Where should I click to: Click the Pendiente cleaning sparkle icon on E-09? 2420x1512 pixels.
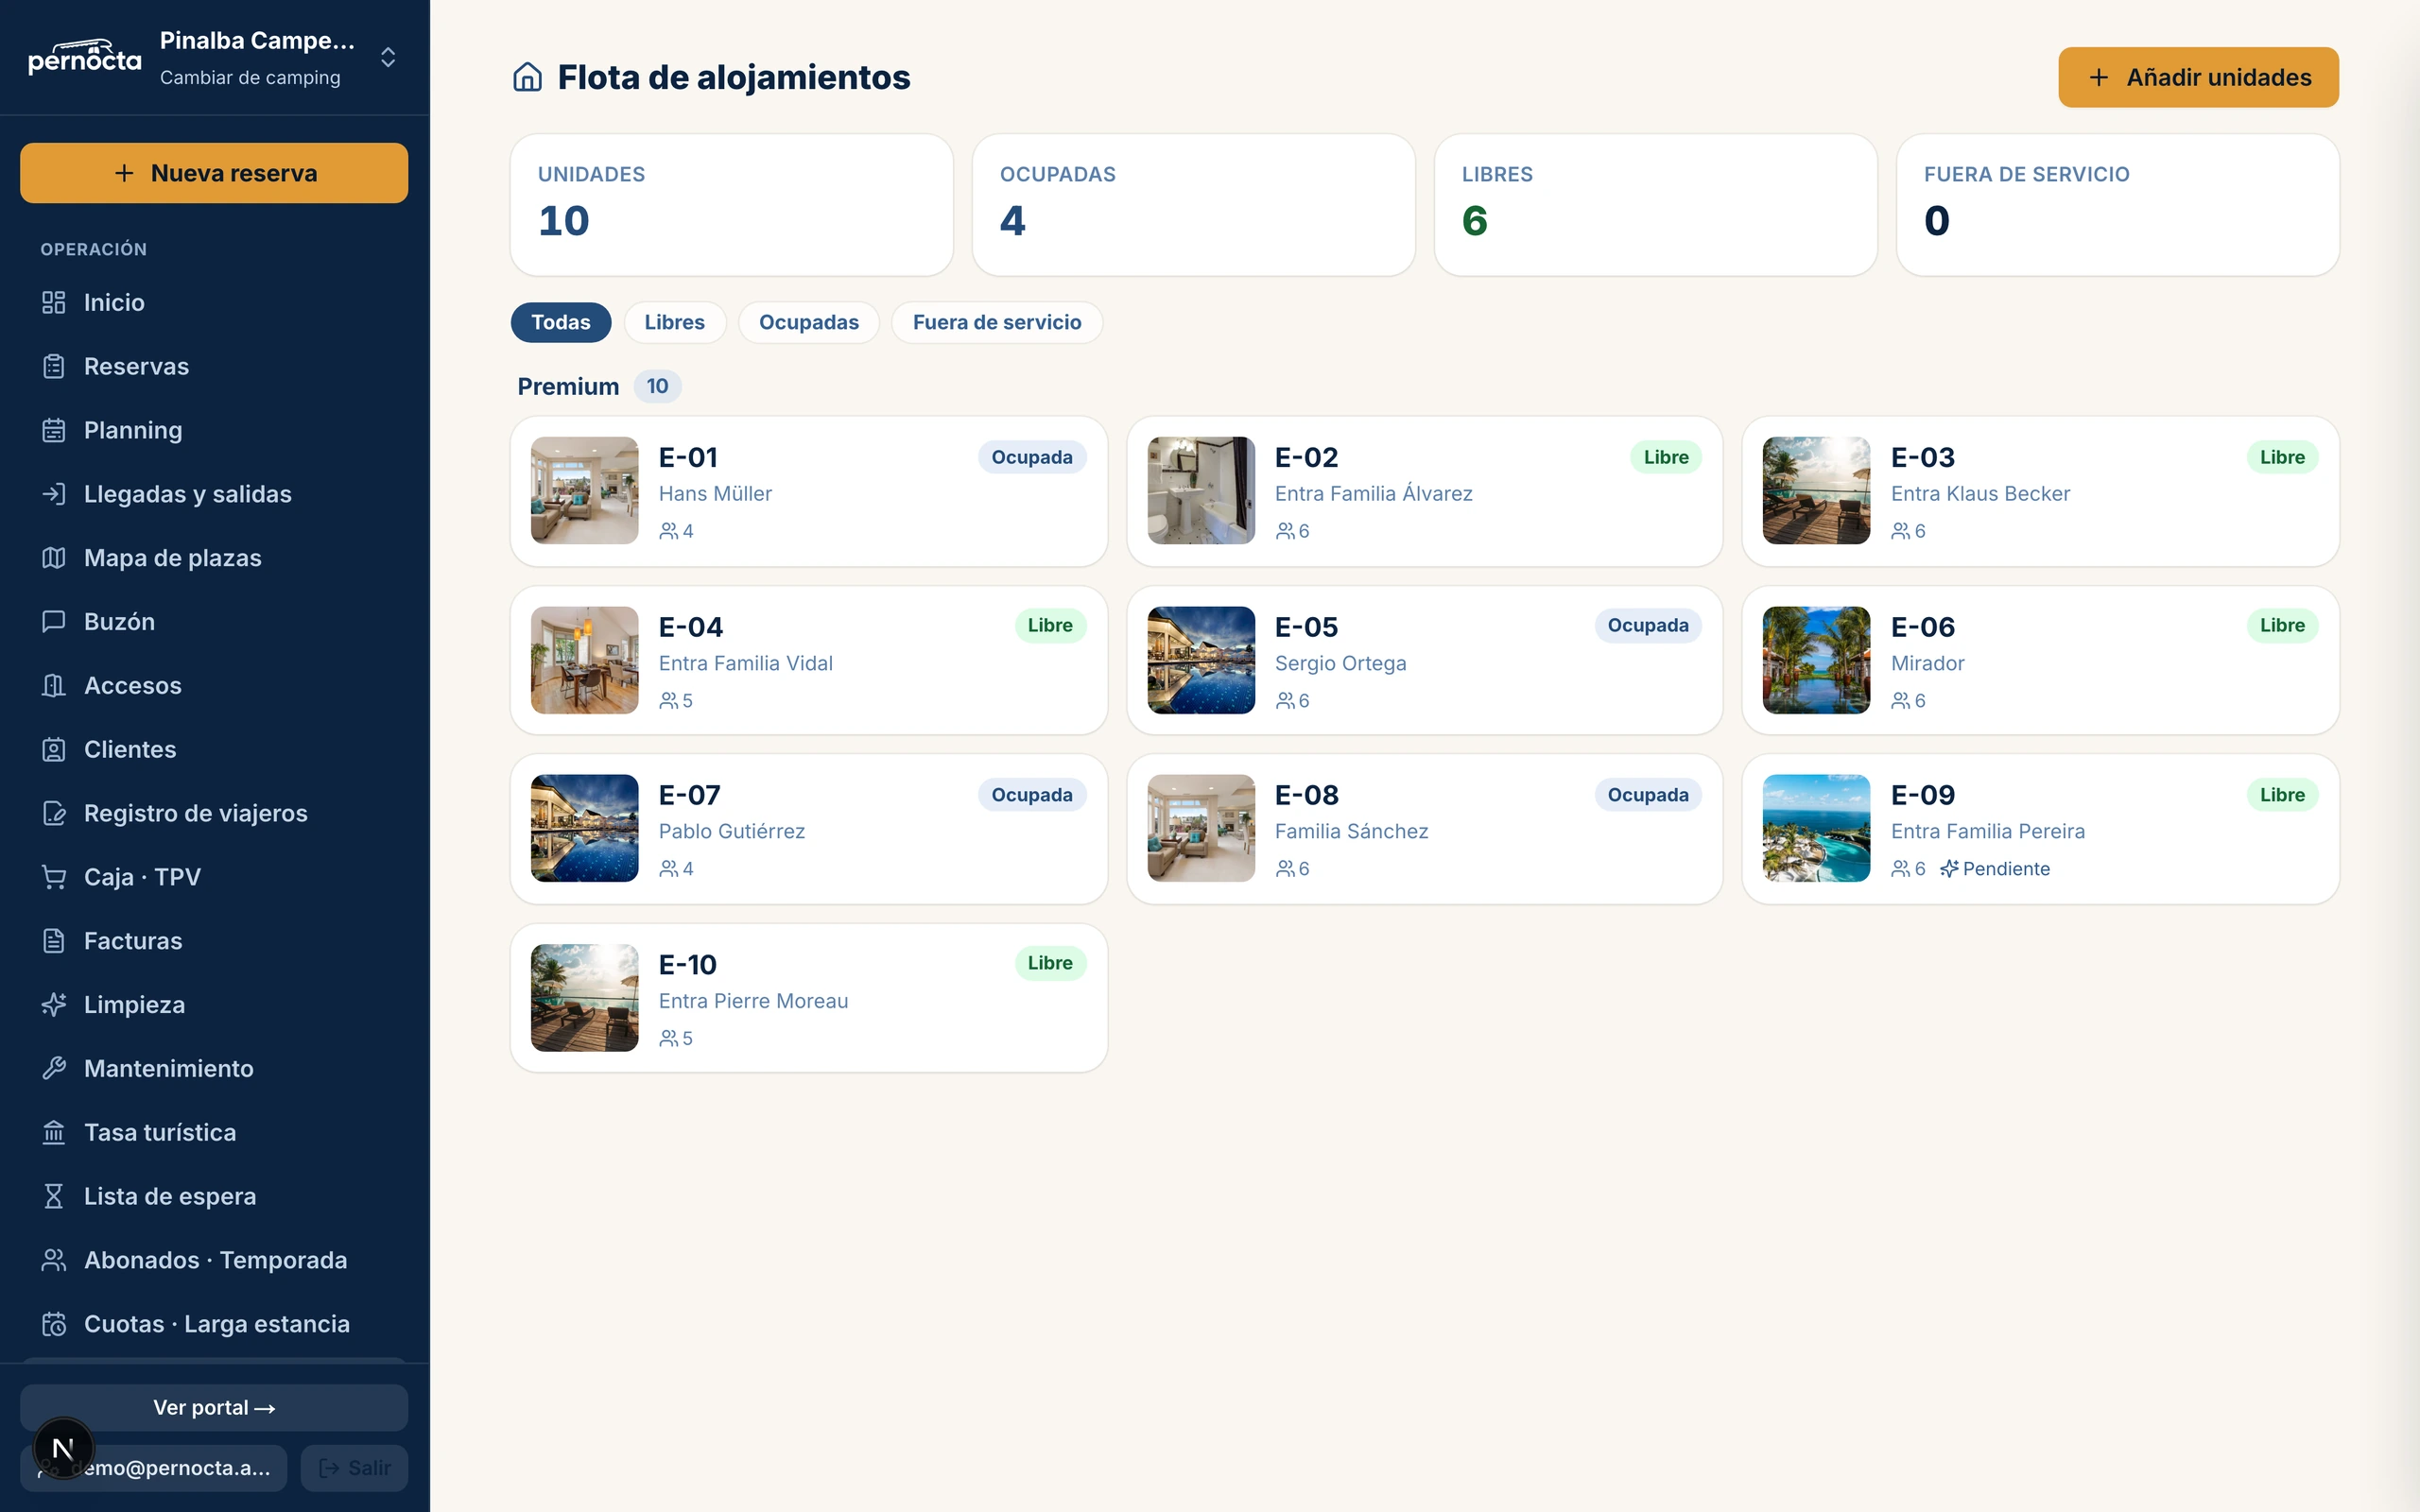(1949, 869)
